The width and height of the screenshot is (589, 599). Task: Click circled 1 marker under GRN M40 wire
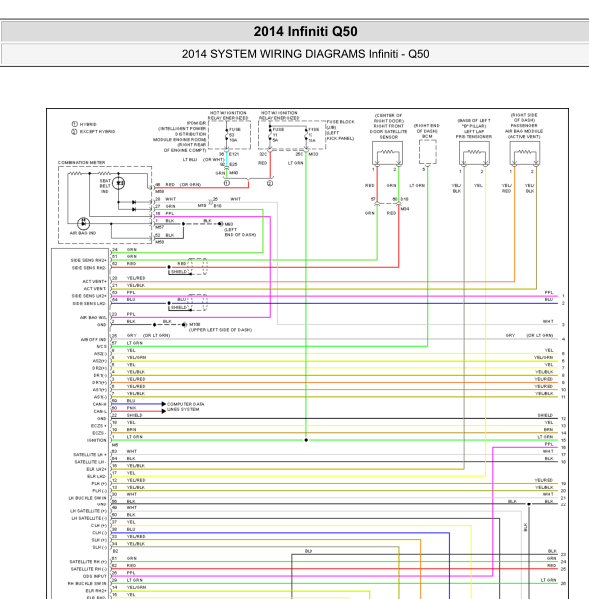point(227,183)
